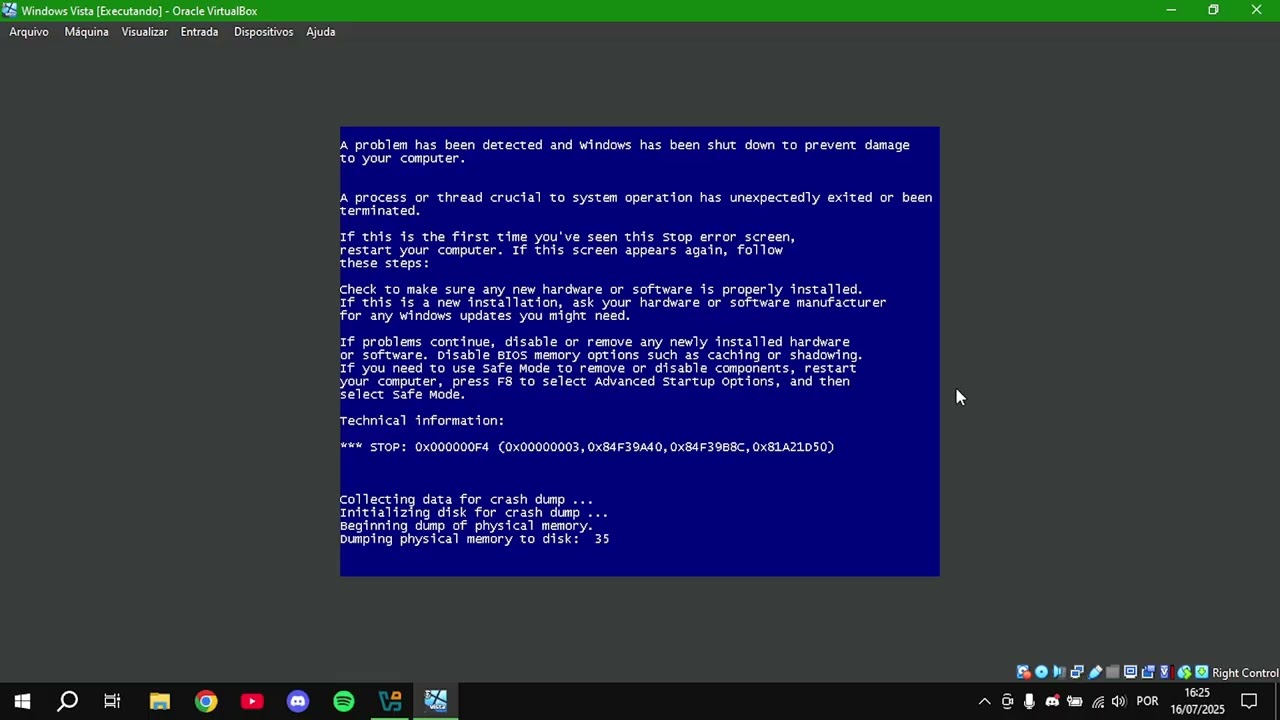
Task: Click 'Initializing disk for crash dump' line
Action: [474, 513]
